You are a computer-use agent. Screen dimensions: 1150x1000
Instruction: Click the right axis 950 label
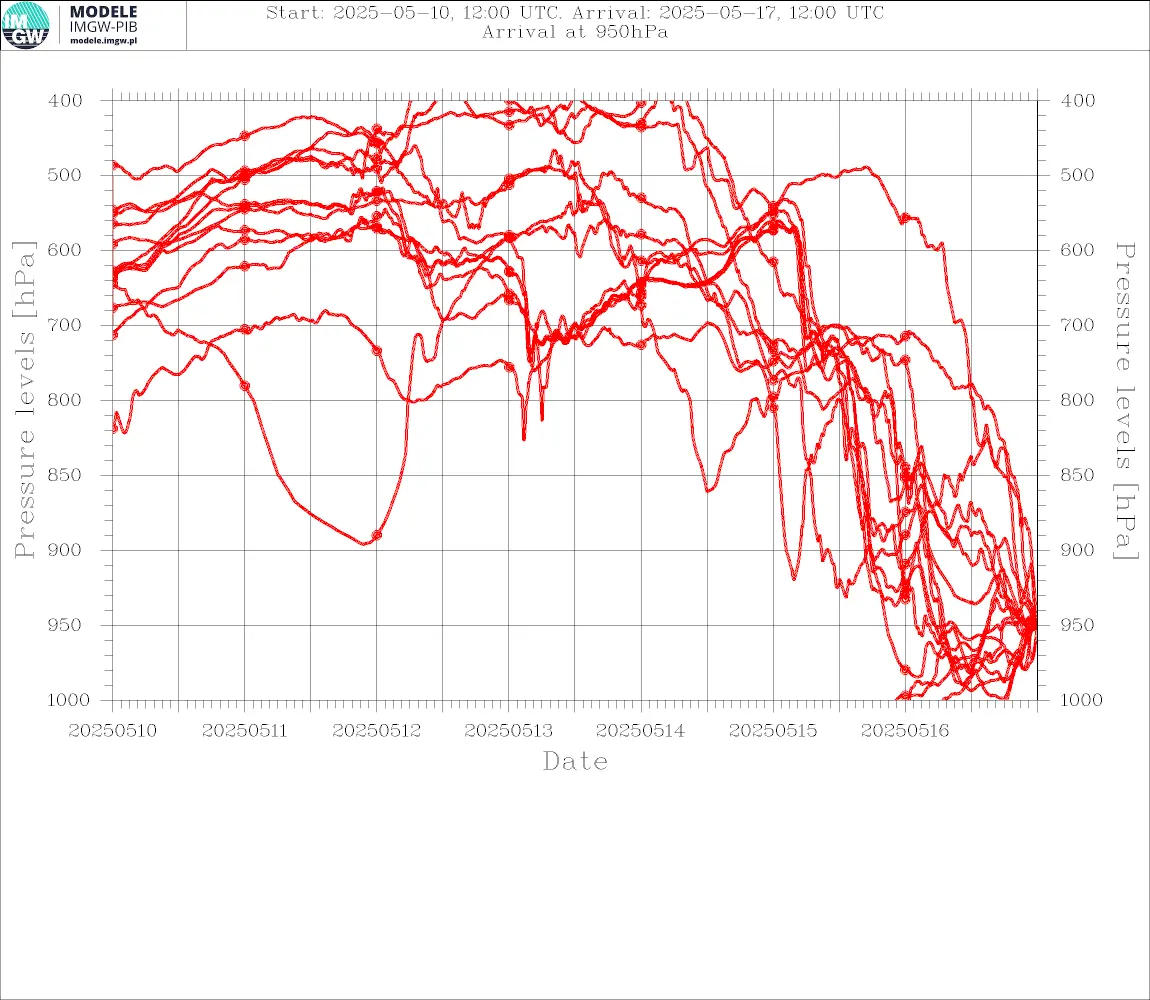1077,625
